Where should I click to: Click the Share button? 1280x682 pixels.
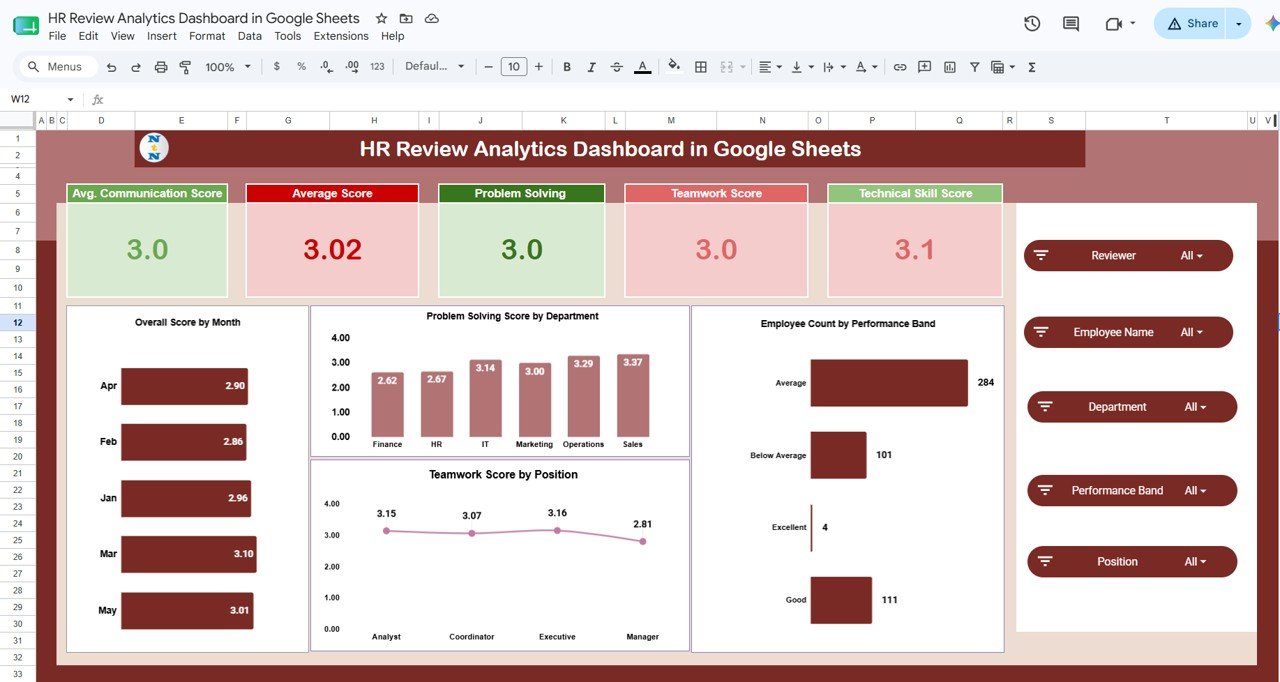[1191, 24]
